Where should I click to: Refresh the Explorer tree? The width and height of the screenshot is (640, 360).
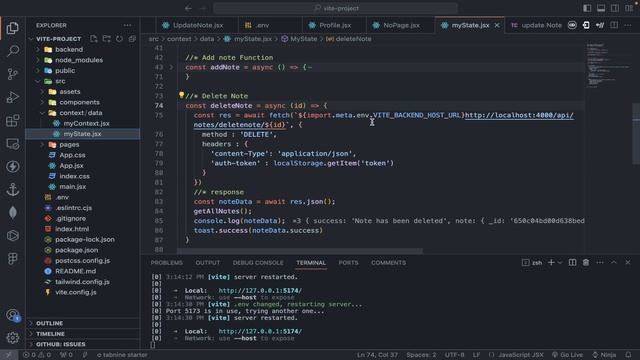coord(119,39)
